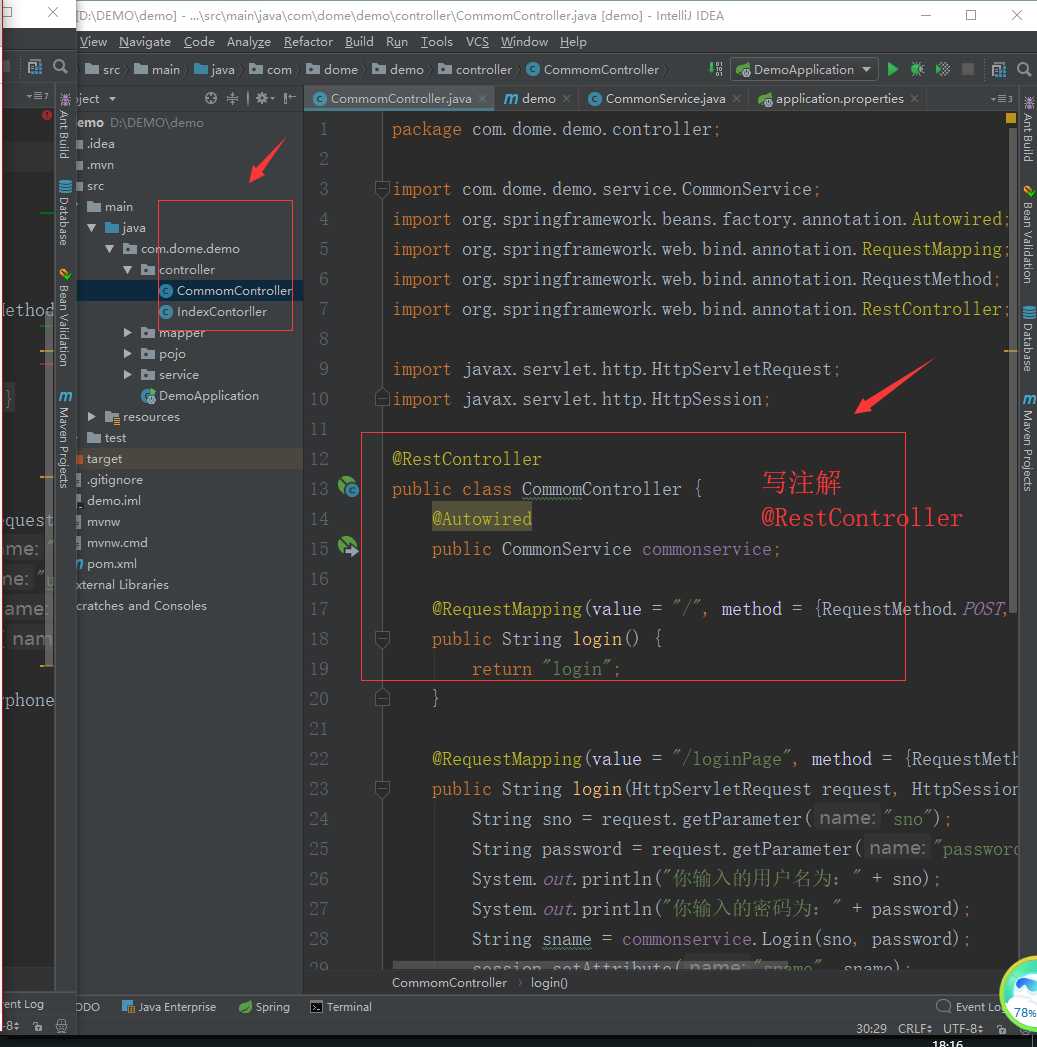Click the login() breadcrumb below the editor
This screenshot has height=1047, width=1037.
click(x=549, y=983)
